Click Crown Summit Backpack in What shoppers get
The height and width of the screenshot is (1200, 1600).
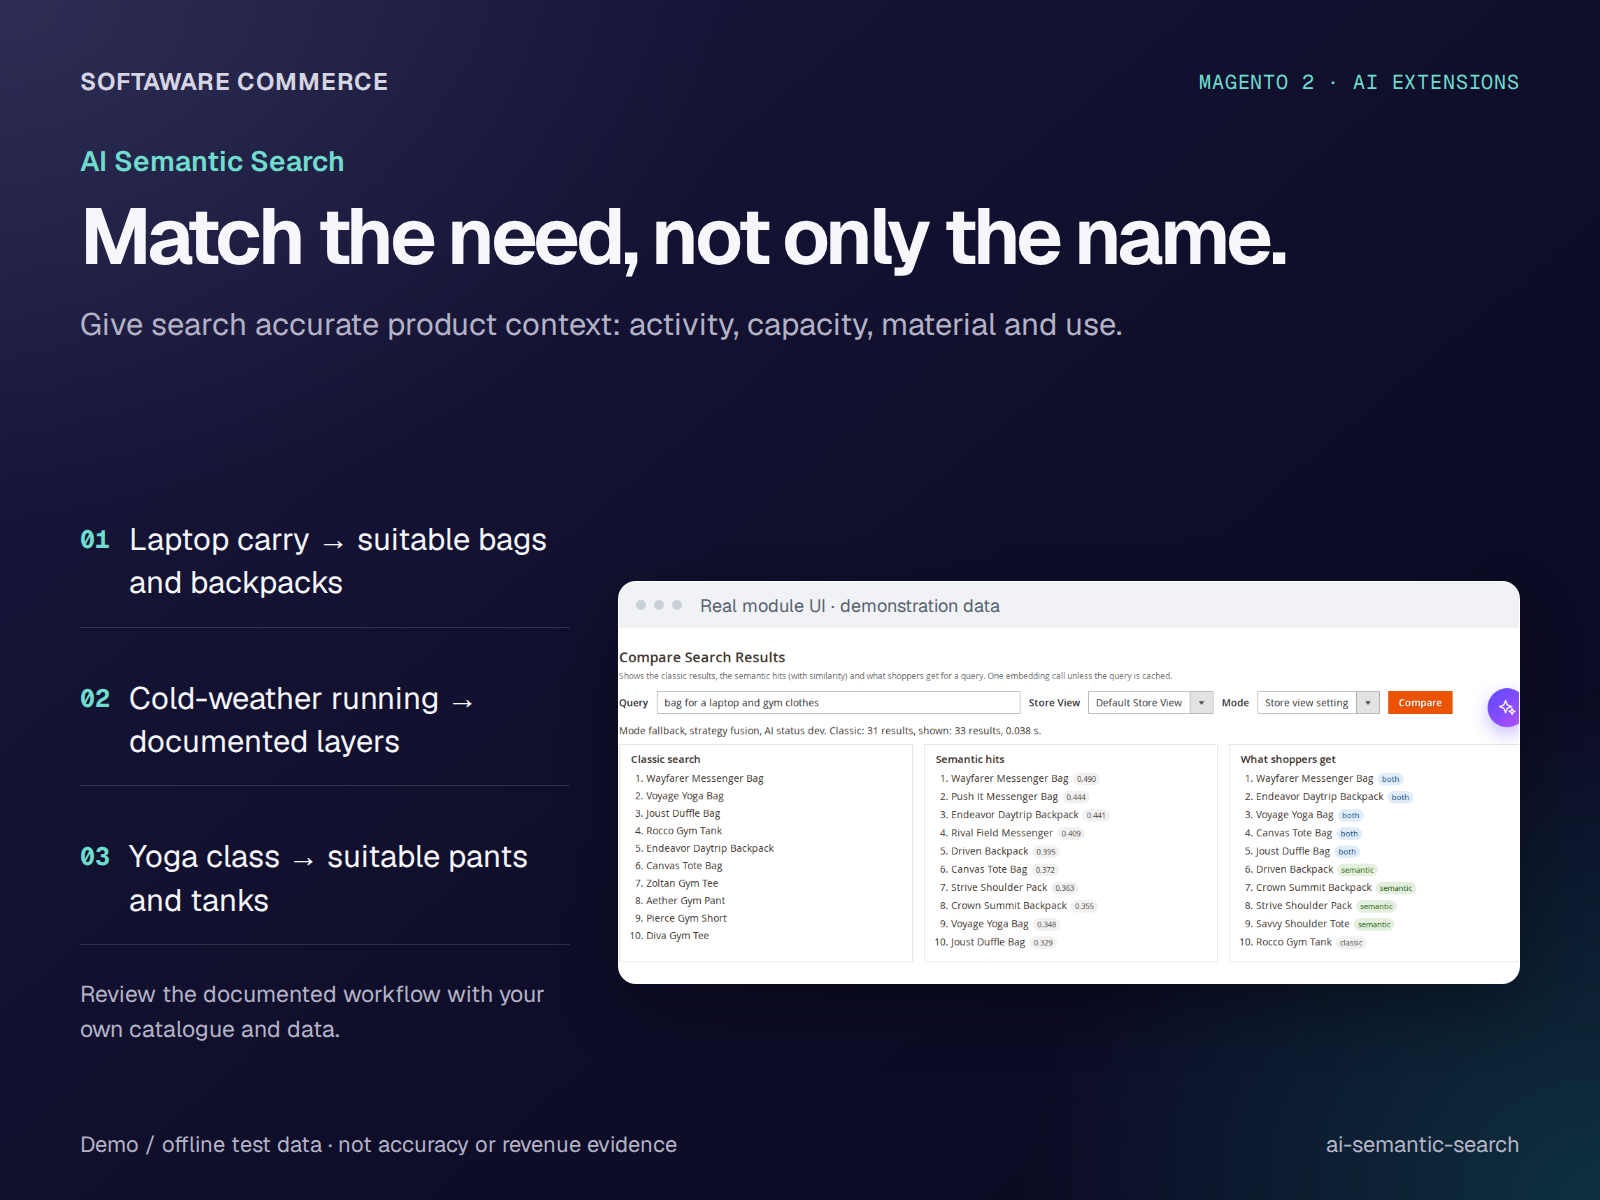1313,888
